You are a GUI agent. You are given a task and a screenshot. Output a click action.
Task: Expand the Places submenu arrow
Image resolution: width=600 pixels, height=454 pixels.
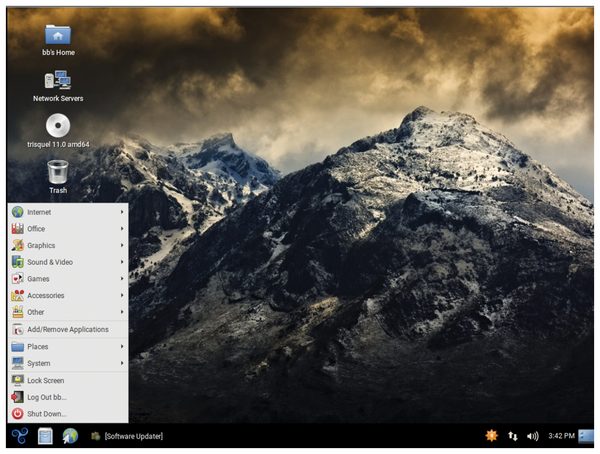[122, 346]
